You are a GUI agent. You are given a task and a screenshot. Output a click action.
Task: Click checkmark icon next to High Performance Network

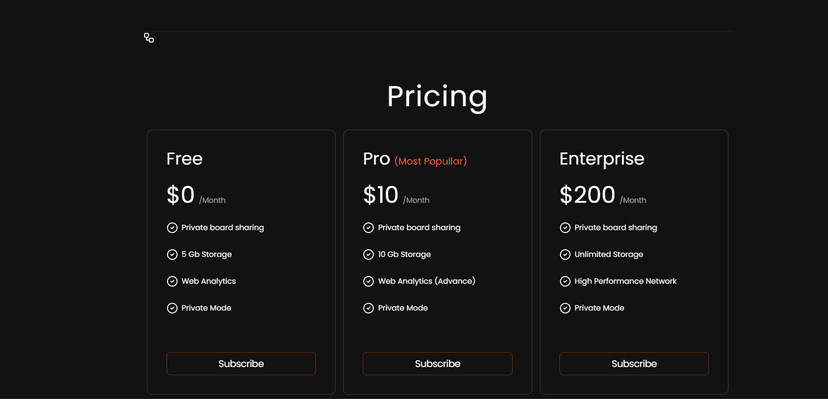[x=565, y=281]
